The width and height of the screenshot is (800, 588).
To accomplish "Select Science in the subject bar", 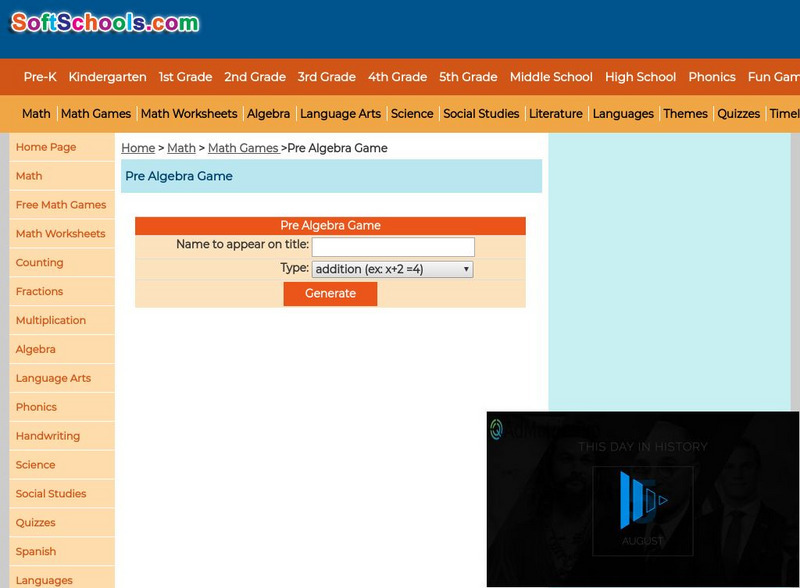I will (x=412, y=113).
